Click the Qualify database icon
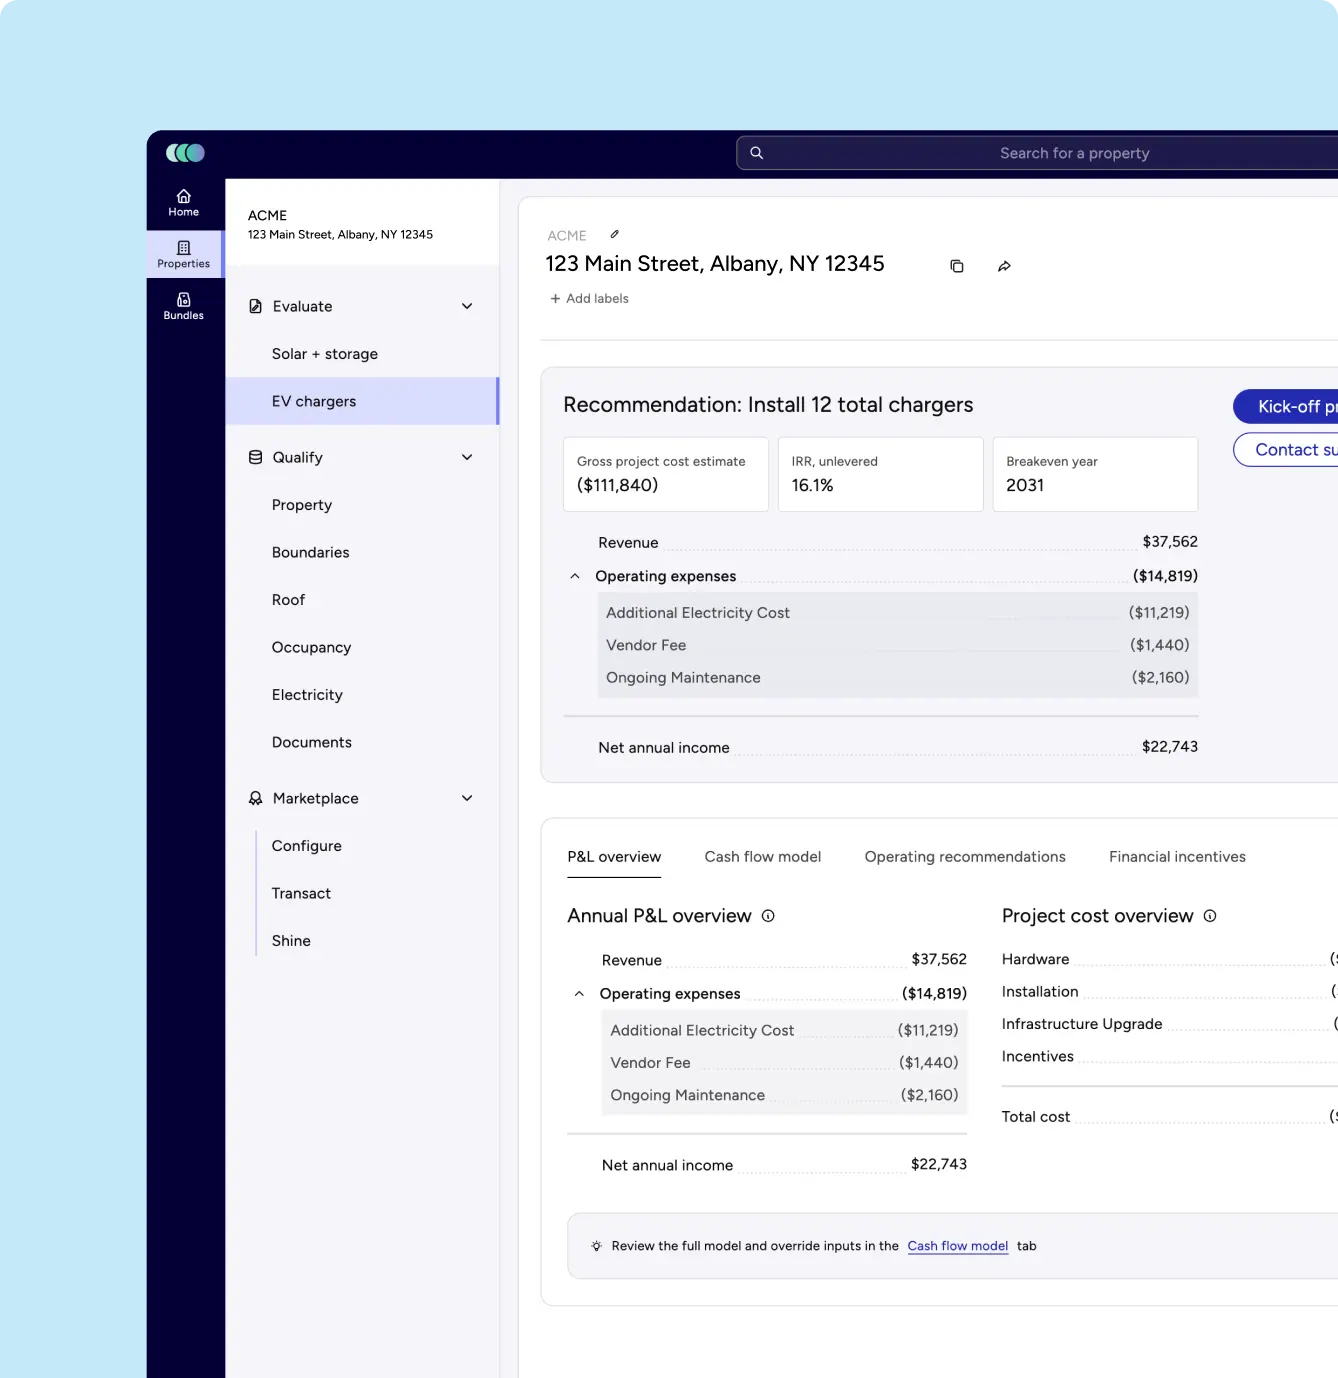The height and width of the screenshot is (1378, 1338). [x=255, y=457]
